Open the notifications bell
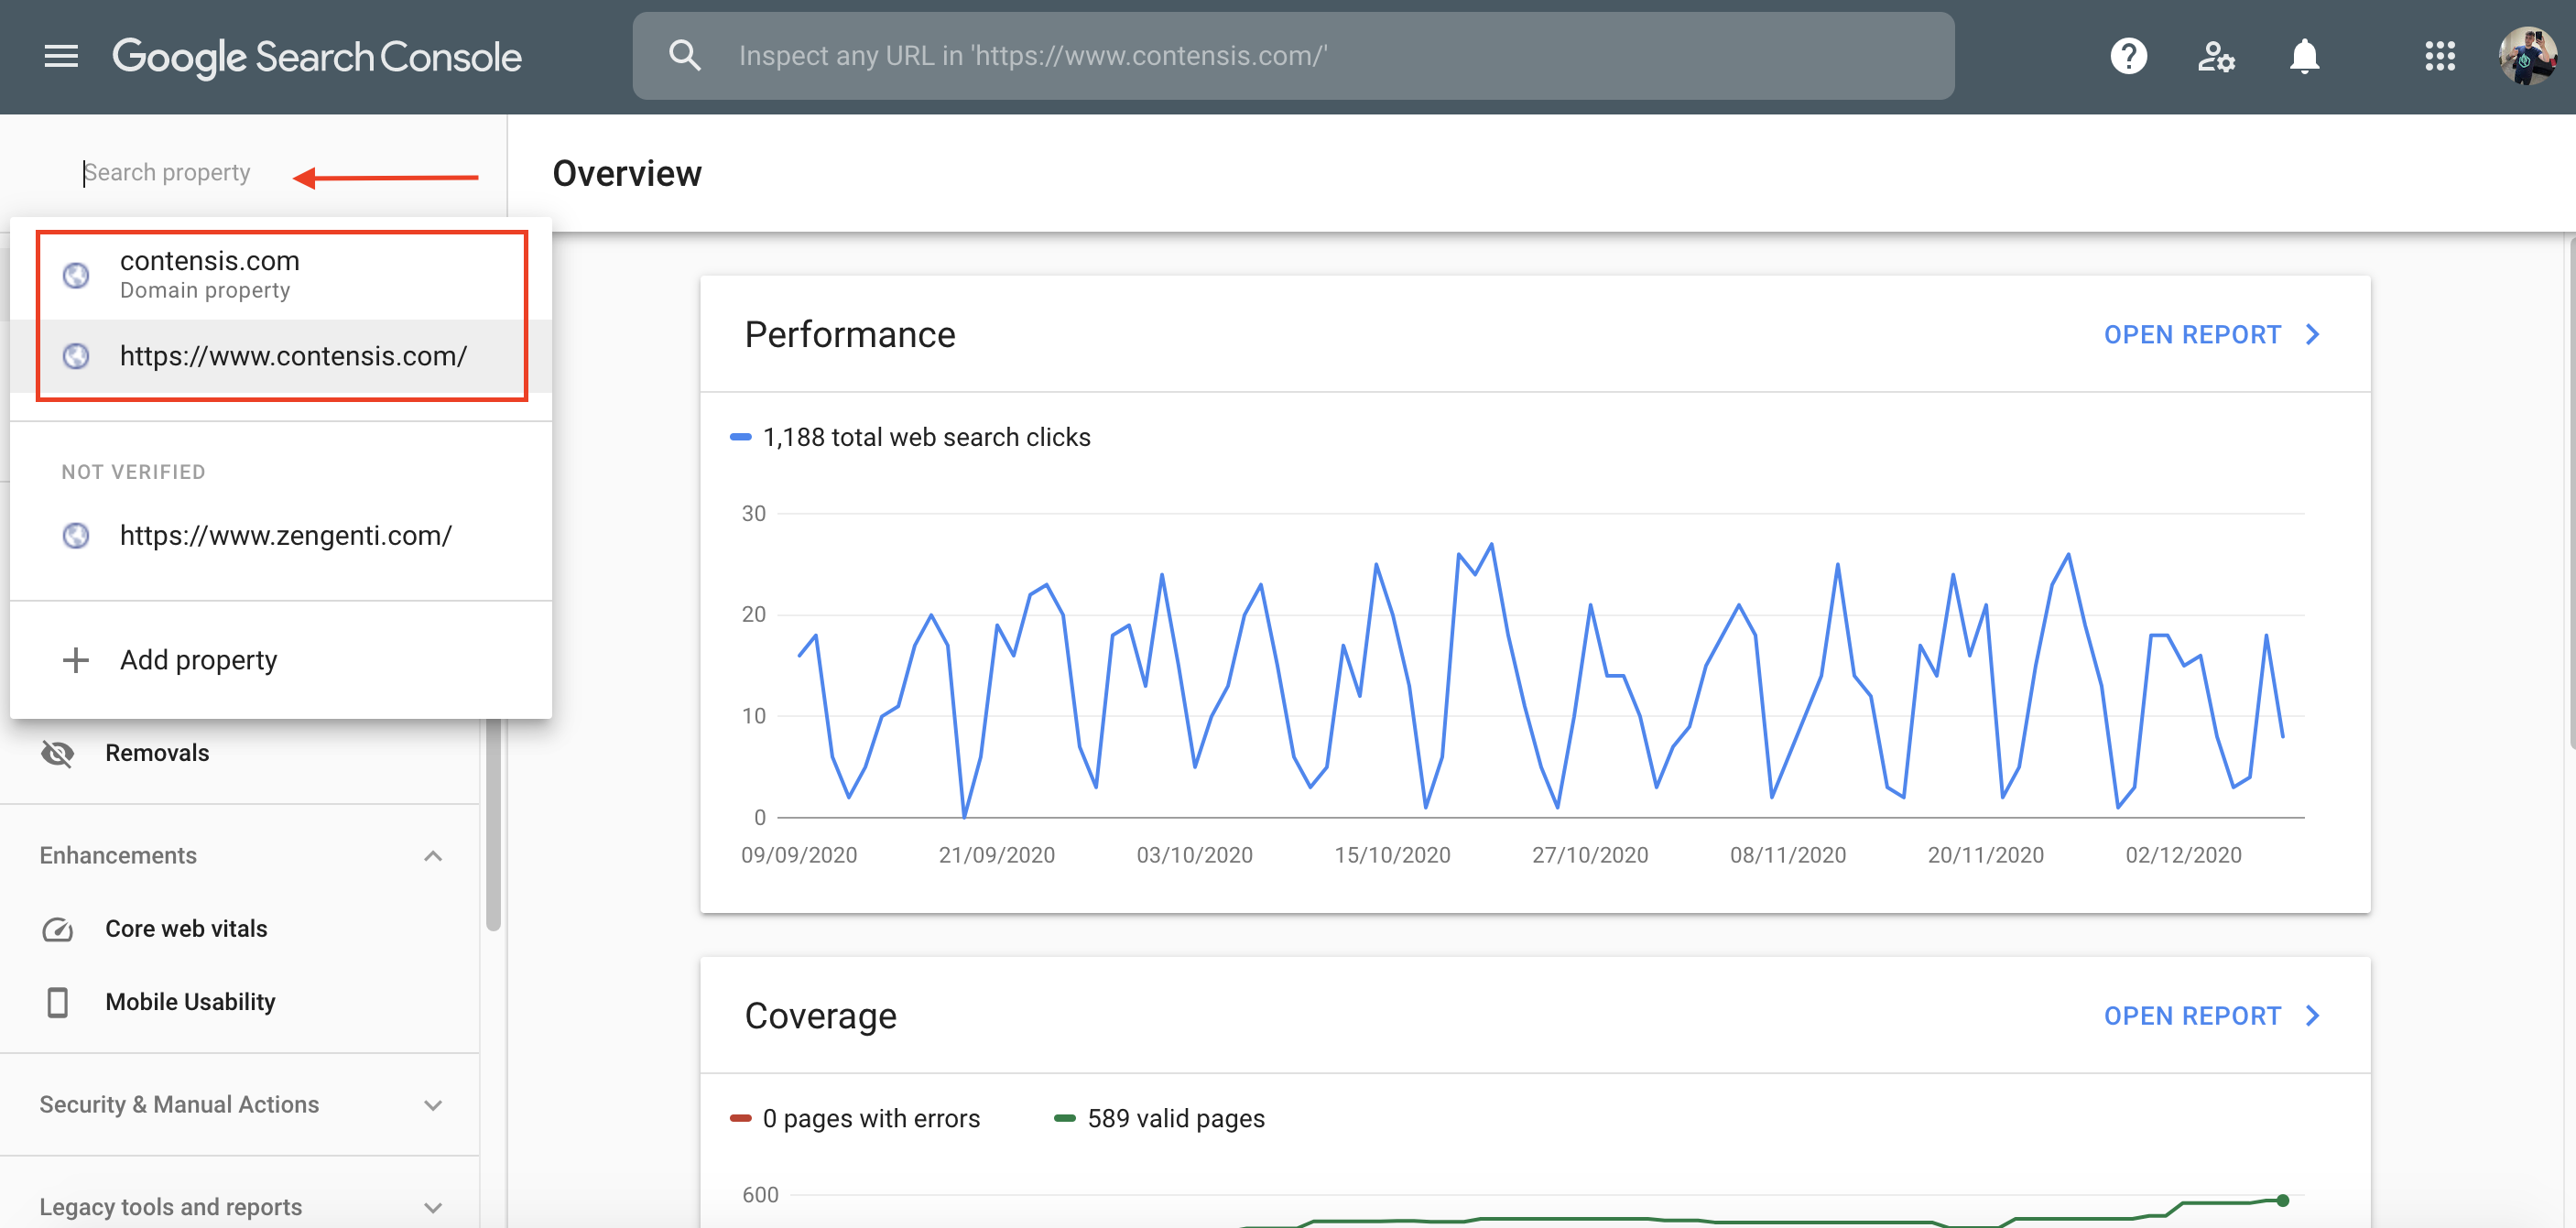Image resolution: width=2576 pixels, height=1228 pixels. click(x=2304, y=56)
